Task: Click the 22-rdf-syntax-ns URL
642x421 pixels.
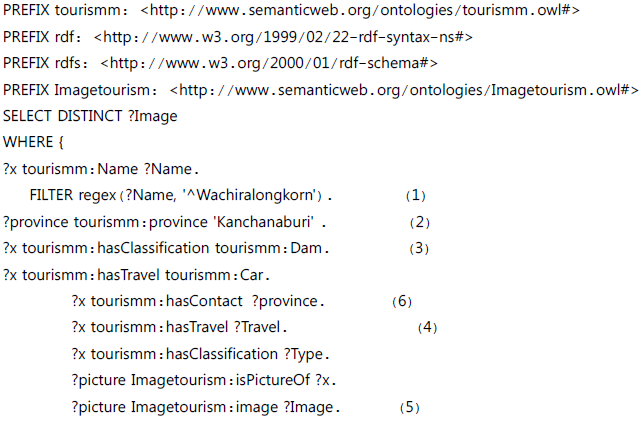Action: (x=283, y=38)
